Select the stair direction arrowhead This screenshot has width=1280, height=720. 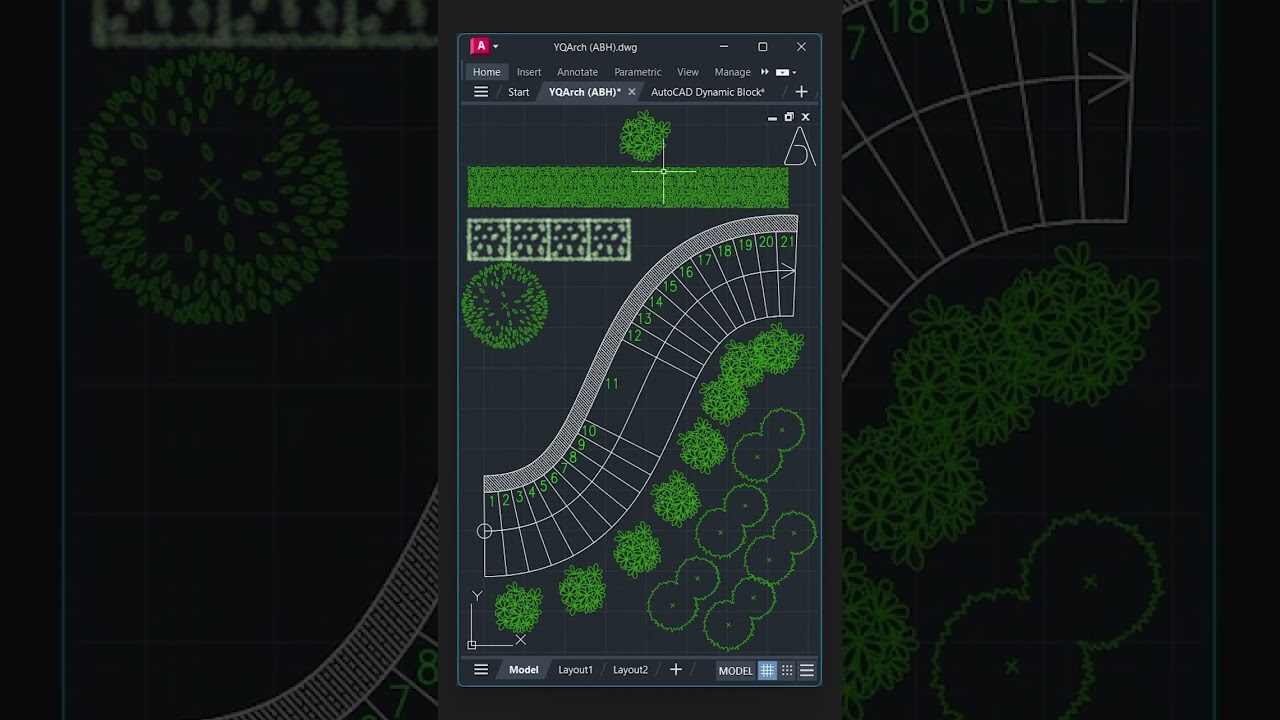click(788, 270)
